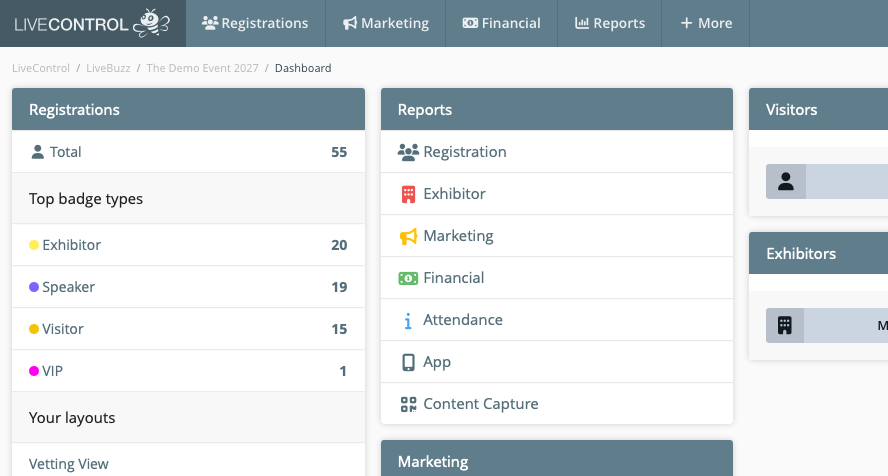Screen dimensions: 888x476
Task: Click the total count 55
Action: point(339,152)
